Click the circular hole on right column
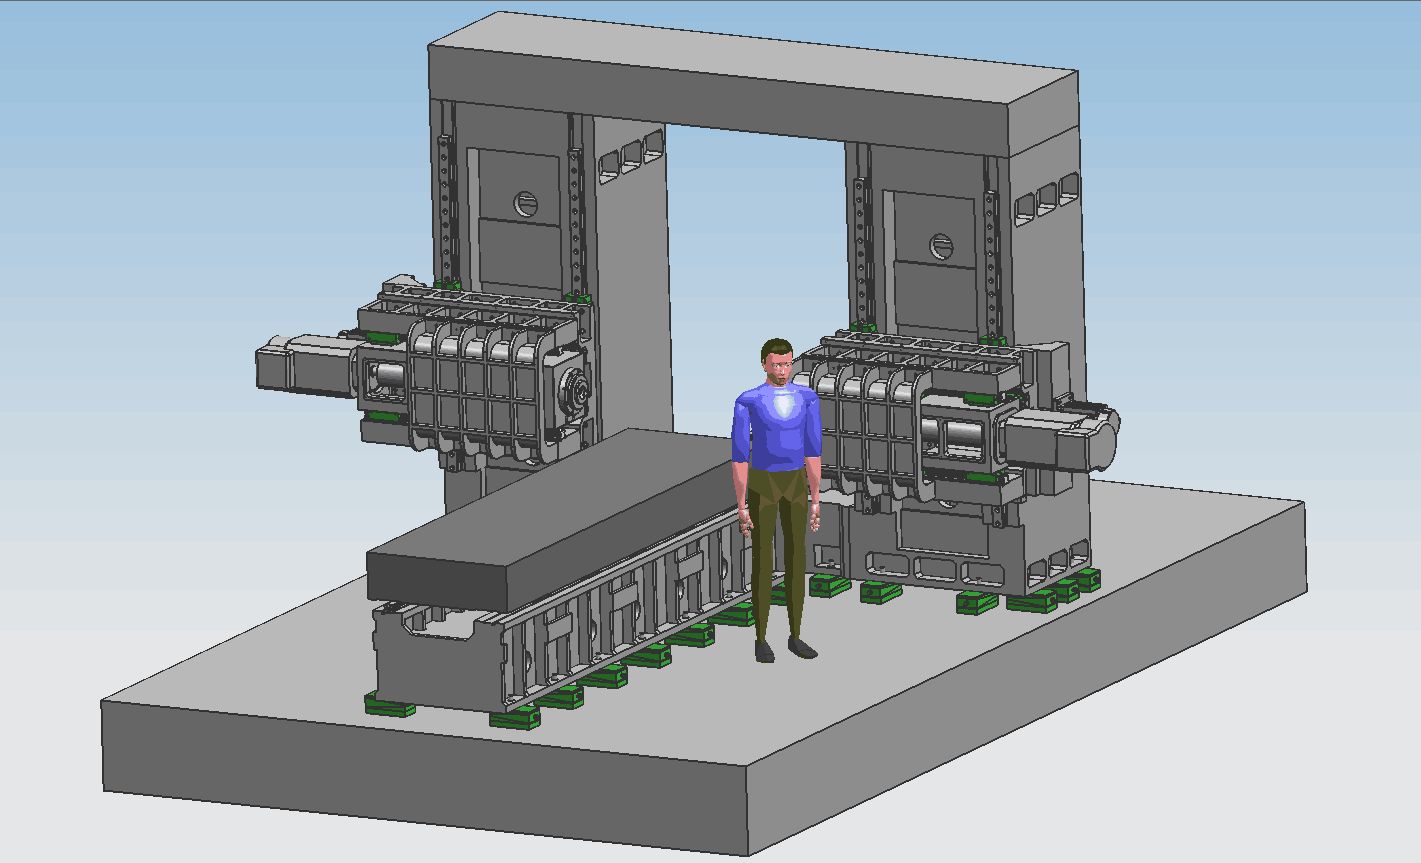The image size is (1421, 863). 940,245
